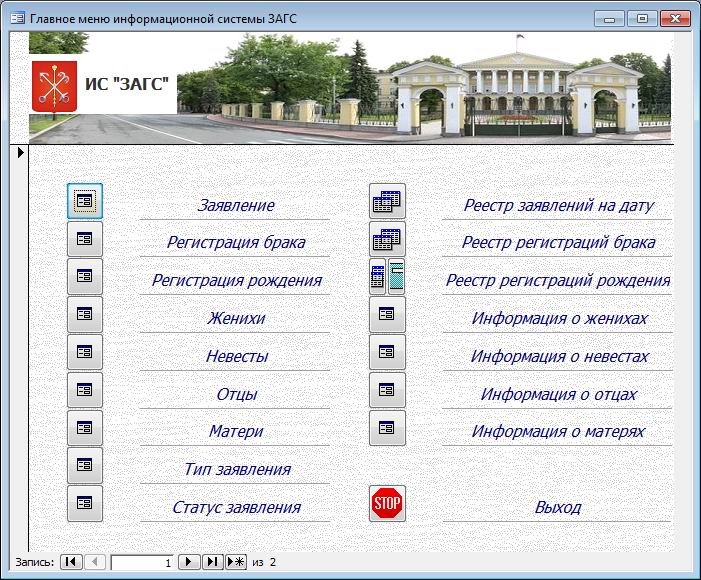Open the Регистрация брака form icon
This screenshot has width=701, height=580.
85,239
